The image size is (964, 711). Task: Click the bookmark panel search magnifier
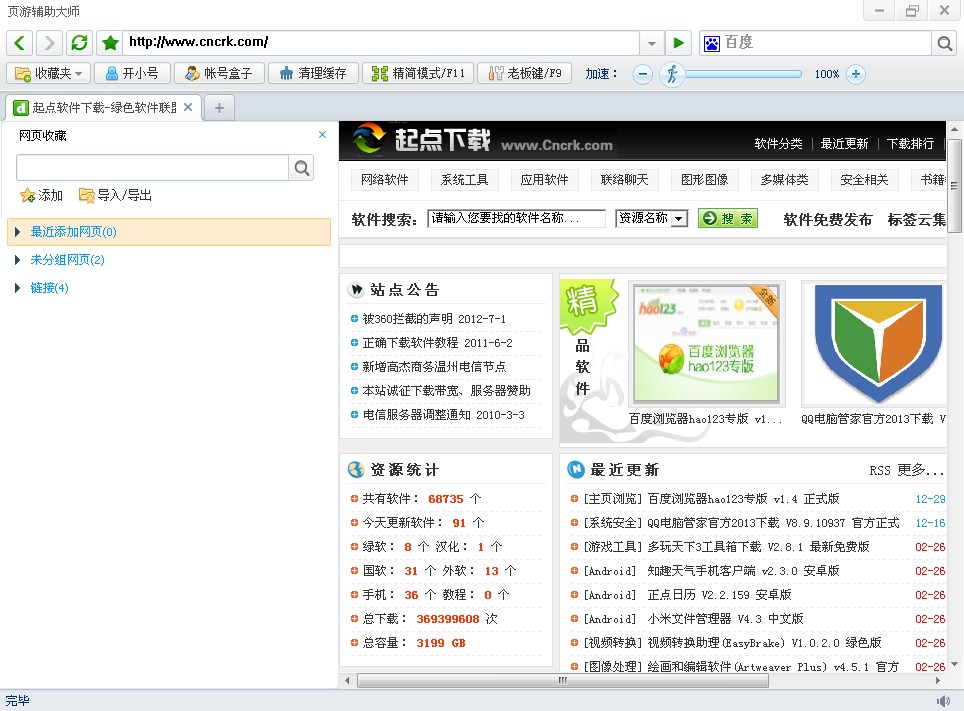[x=301, y=167]
